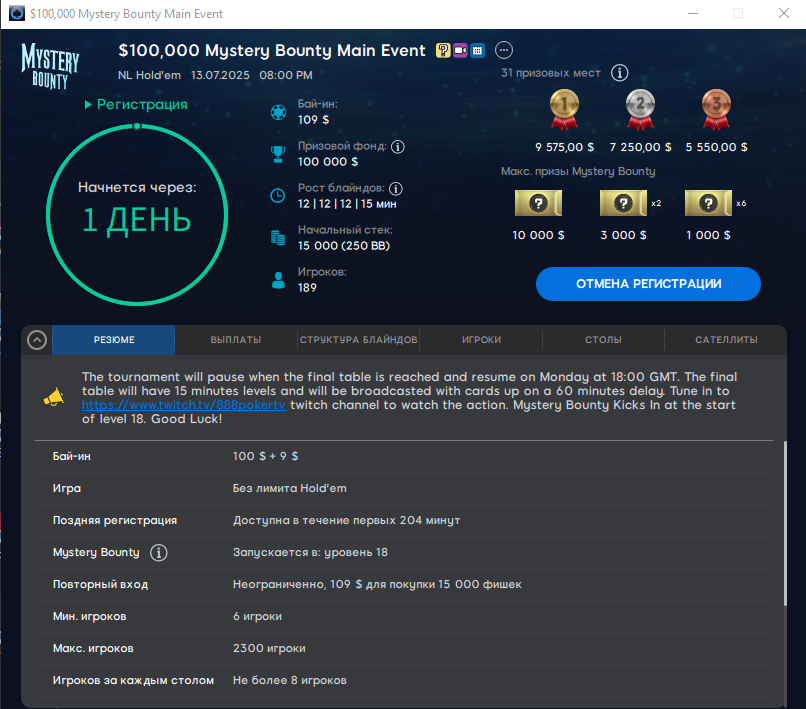
Task: Click the blue calendar badge icon
Action: pyautogui.click(x=478, y=50)
